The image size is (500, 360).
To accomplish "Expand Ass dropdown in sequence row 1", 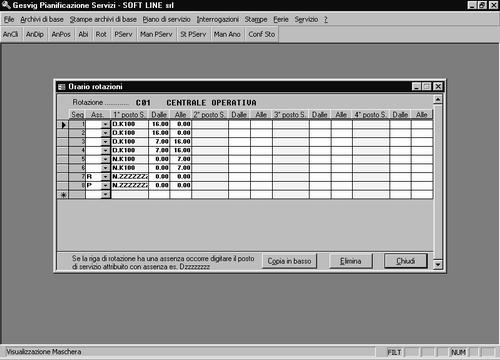I will [x=105, y=124].
